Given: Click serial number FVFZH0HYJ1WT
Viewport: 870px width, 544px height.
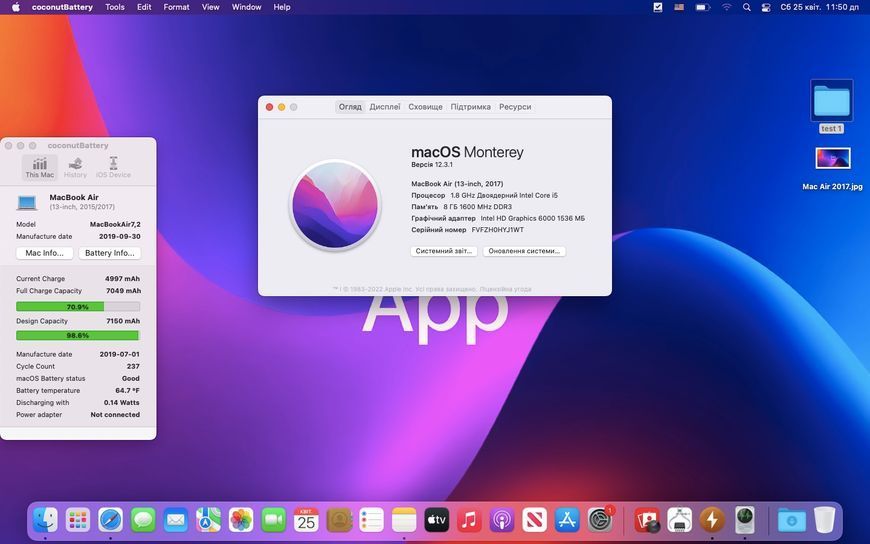Looking at the screenshot, I should [498, 230].
